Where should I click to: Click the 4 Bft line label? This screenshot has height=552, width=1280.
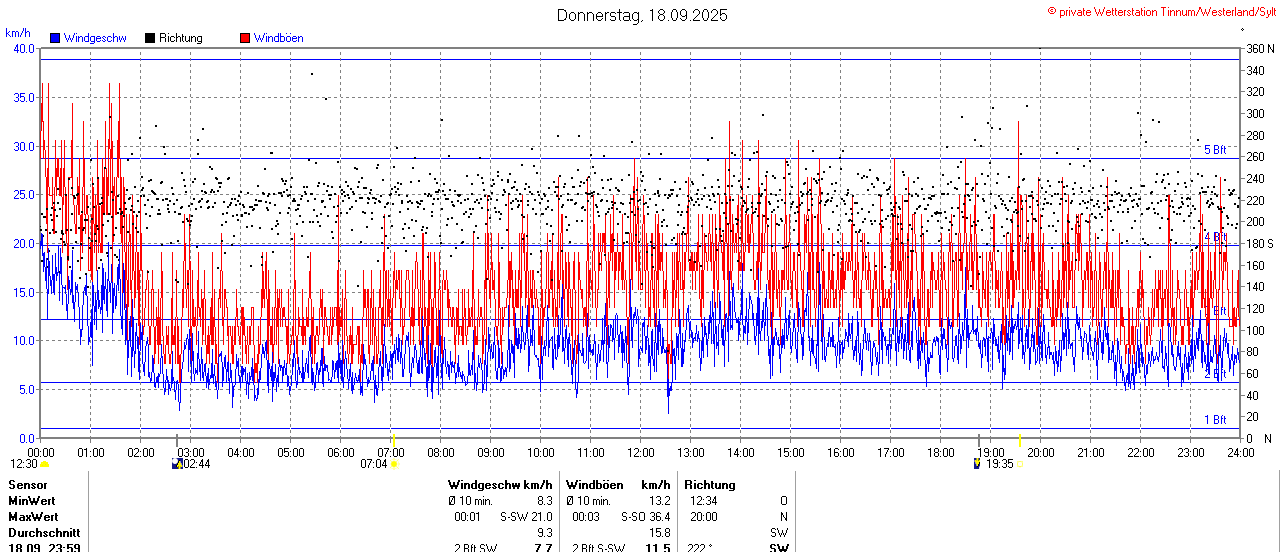click(1215, 237)
